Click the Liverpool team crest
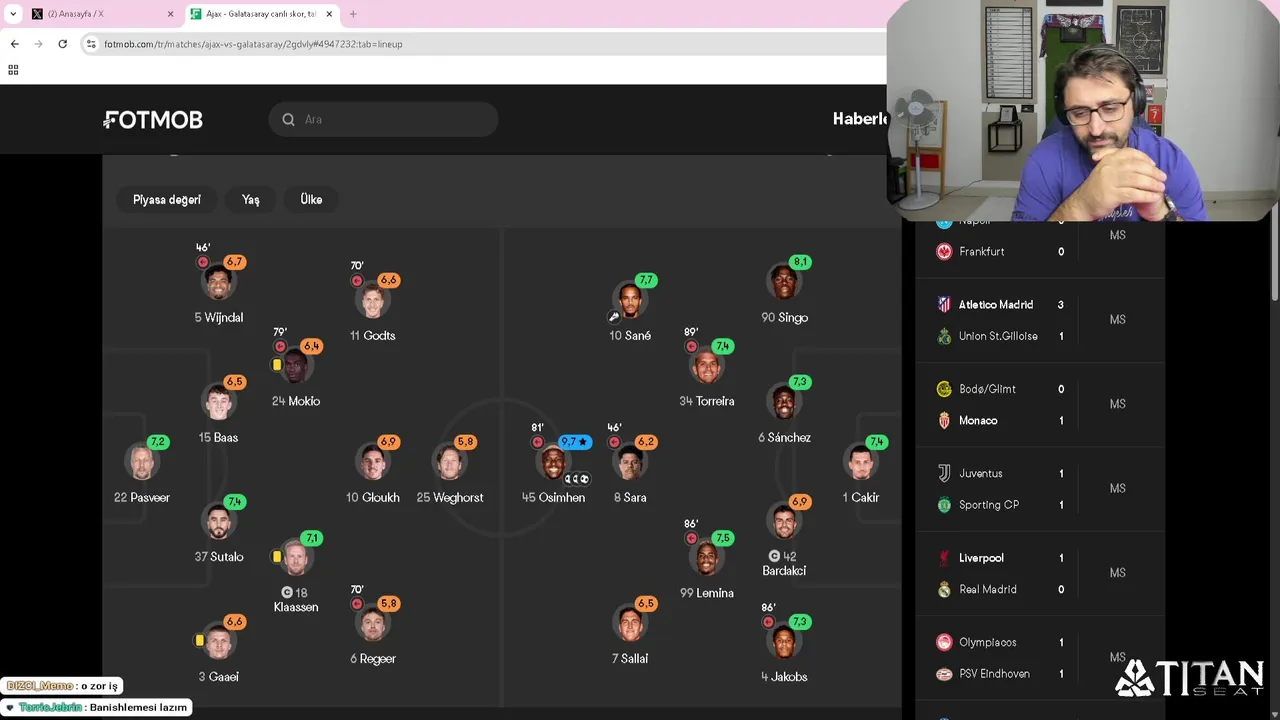The image size is (1280, 720). [944, 558]
